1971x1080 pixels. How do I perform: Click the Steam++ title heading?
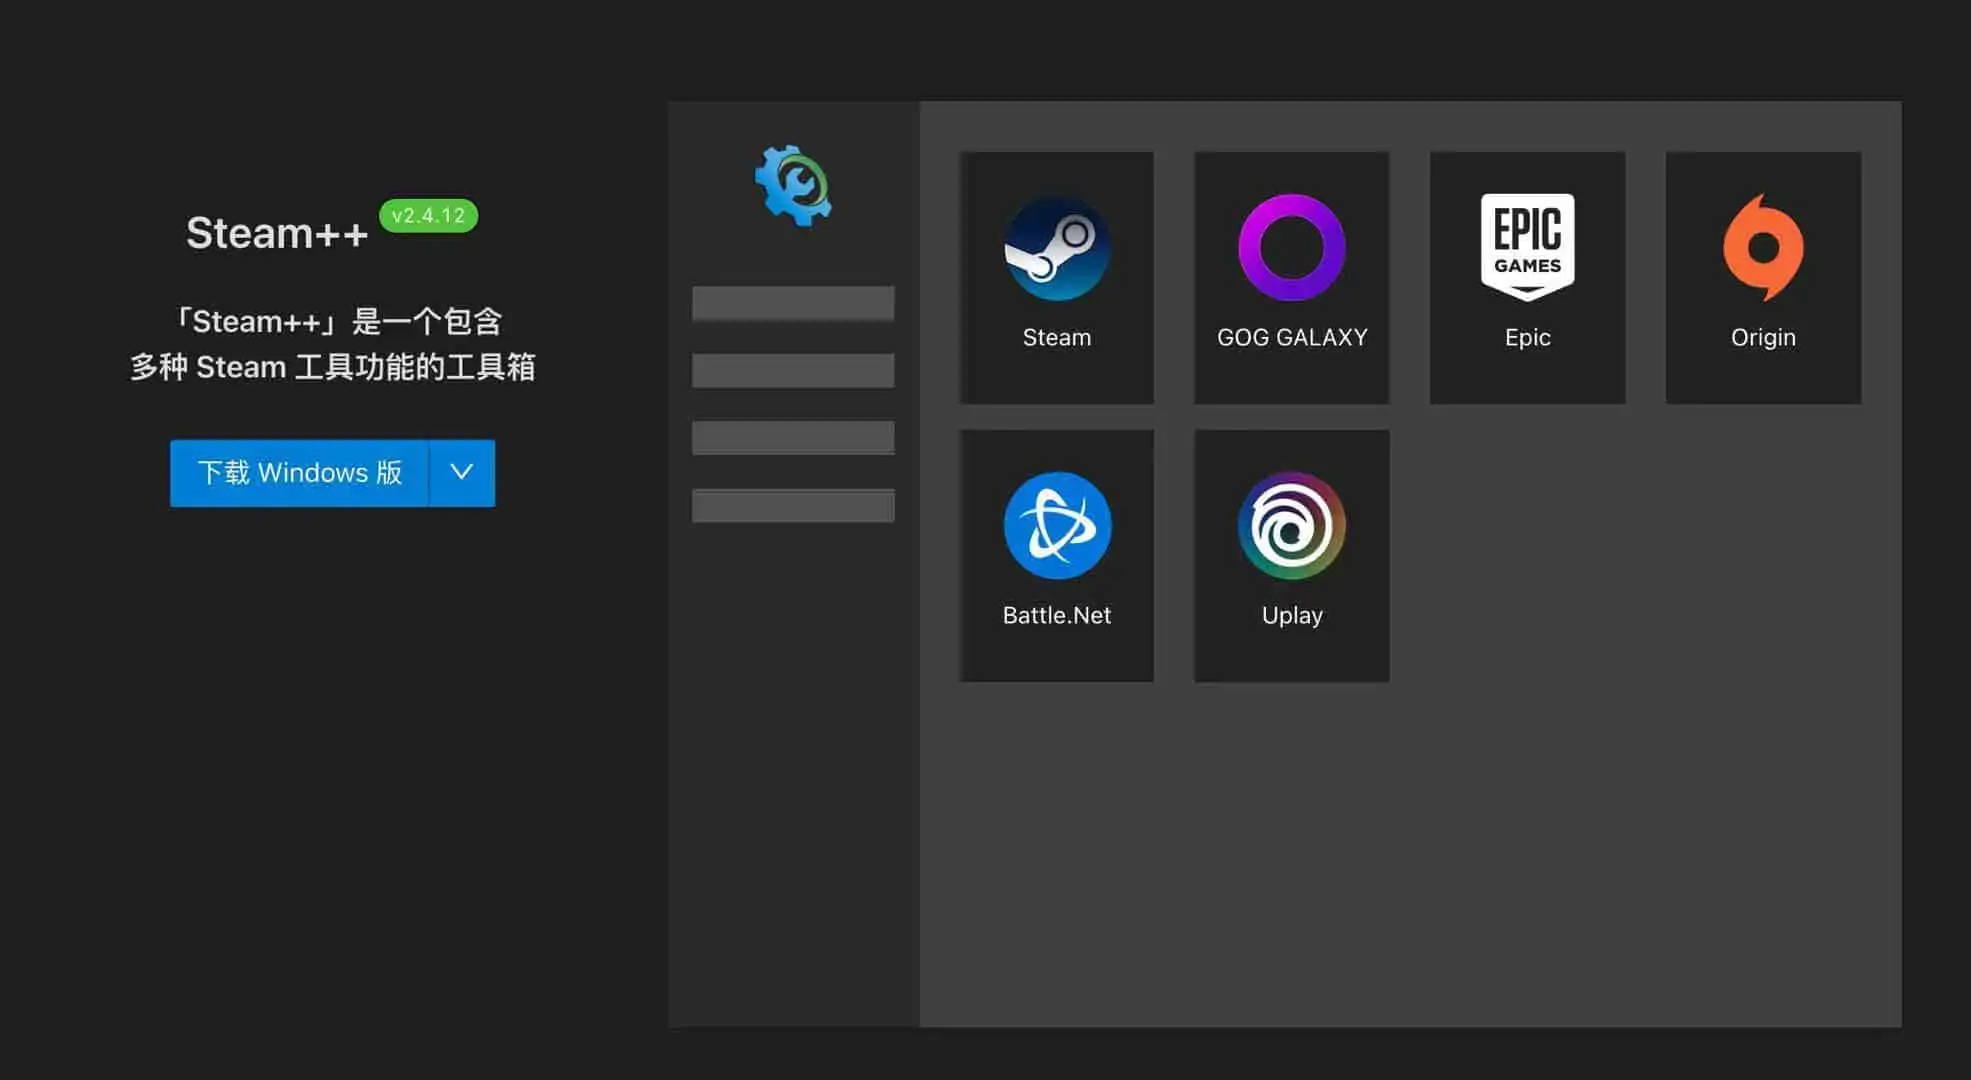277,233
